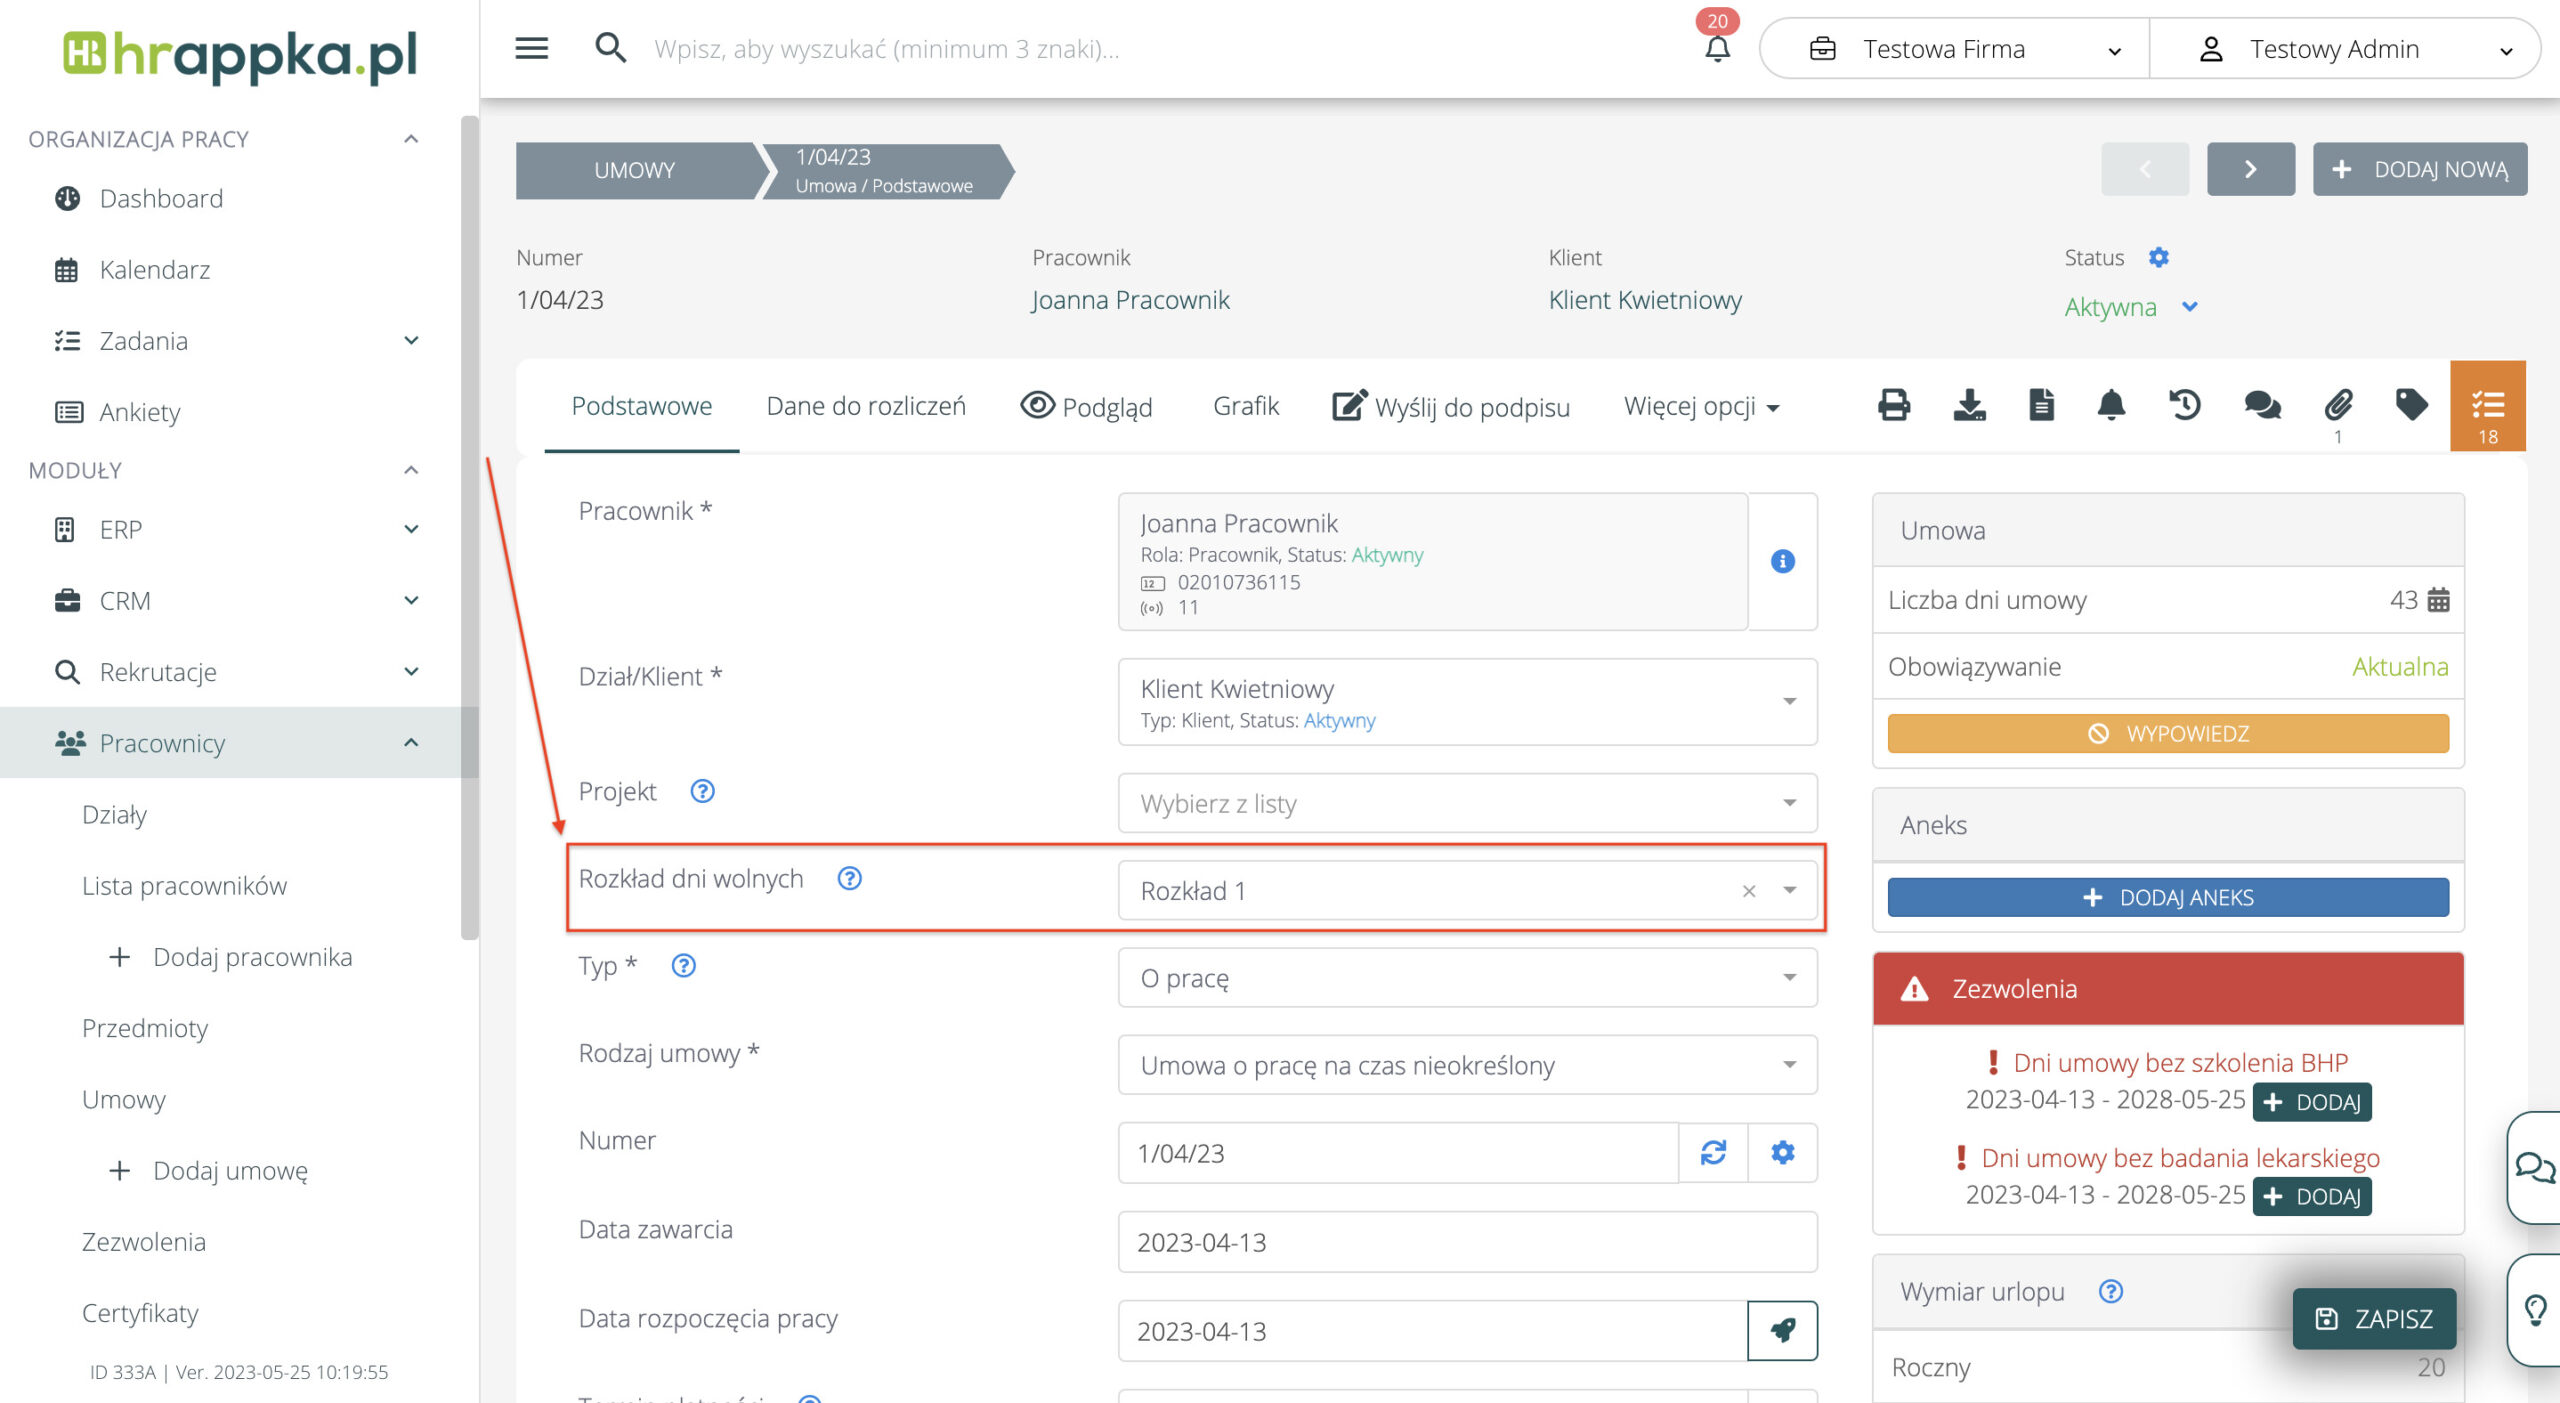This screenshot has width=2560, height=1403.
Task: Click refresh icon next to Numer field
Action: [1713, 1153]
